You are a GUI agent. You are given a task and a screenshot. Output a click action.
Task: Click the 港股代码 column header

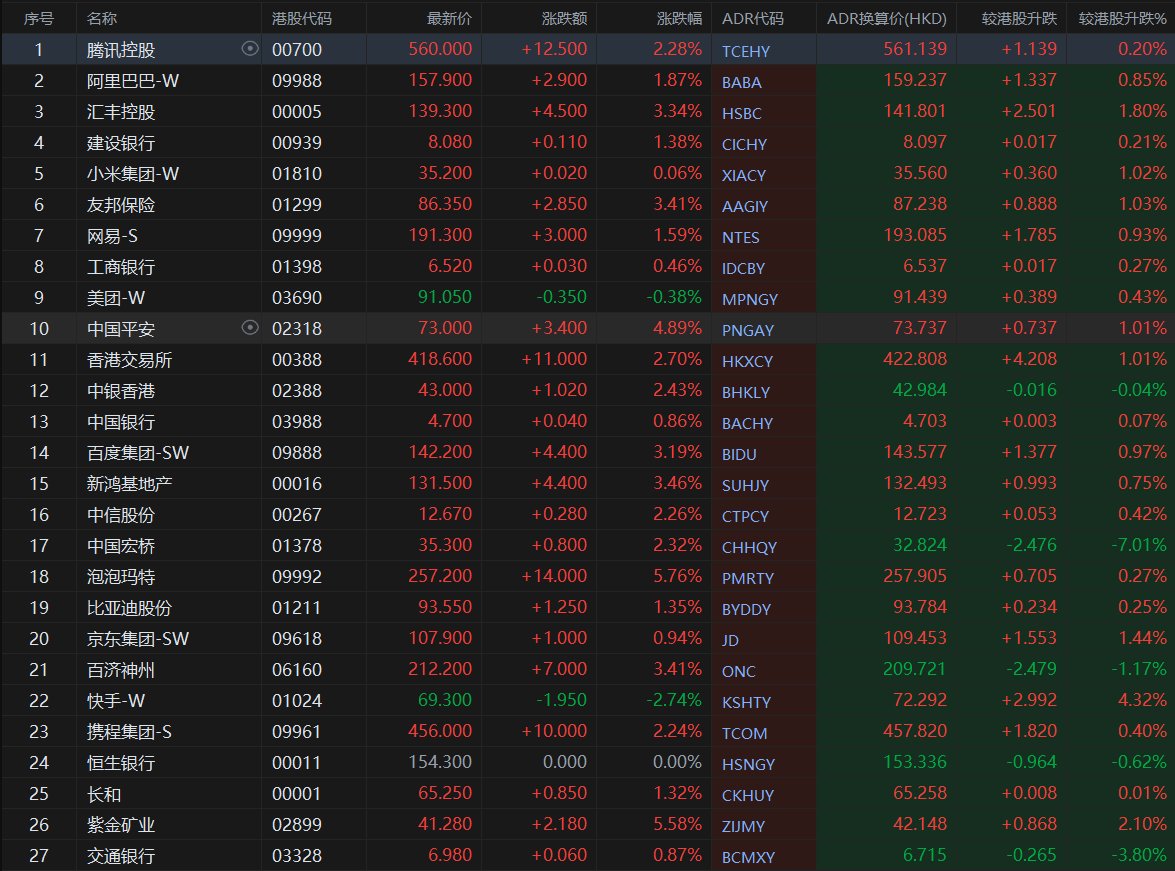[302, 18]
